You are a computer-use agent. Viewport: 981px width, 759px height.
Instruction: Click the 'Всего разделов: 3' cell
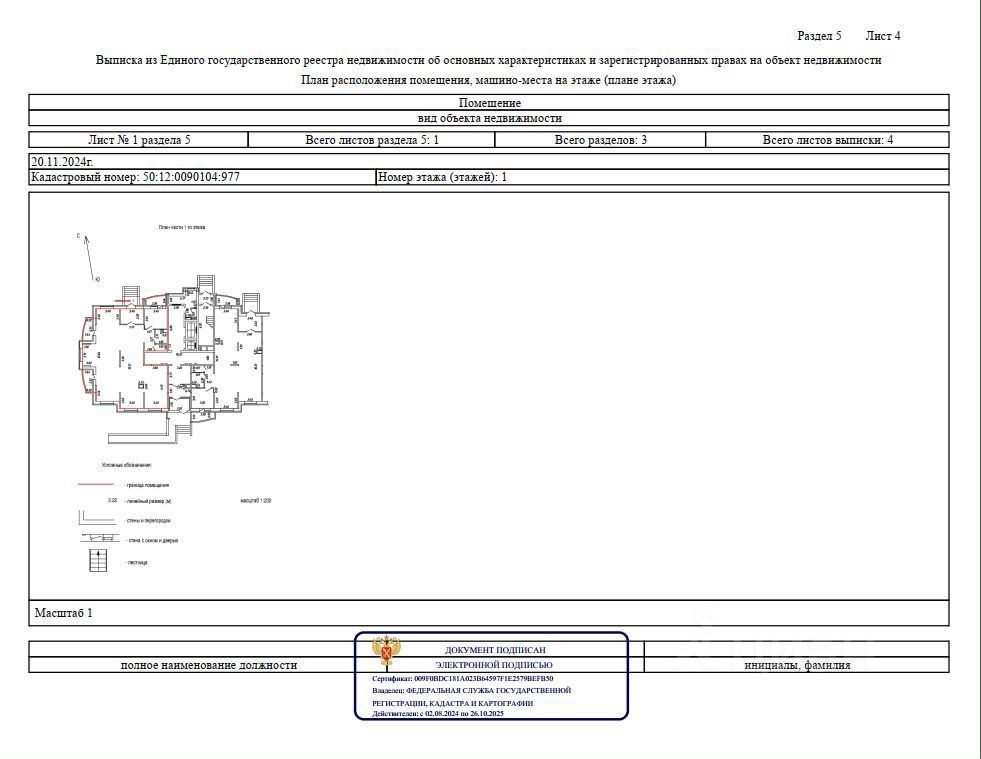point(601,140)
